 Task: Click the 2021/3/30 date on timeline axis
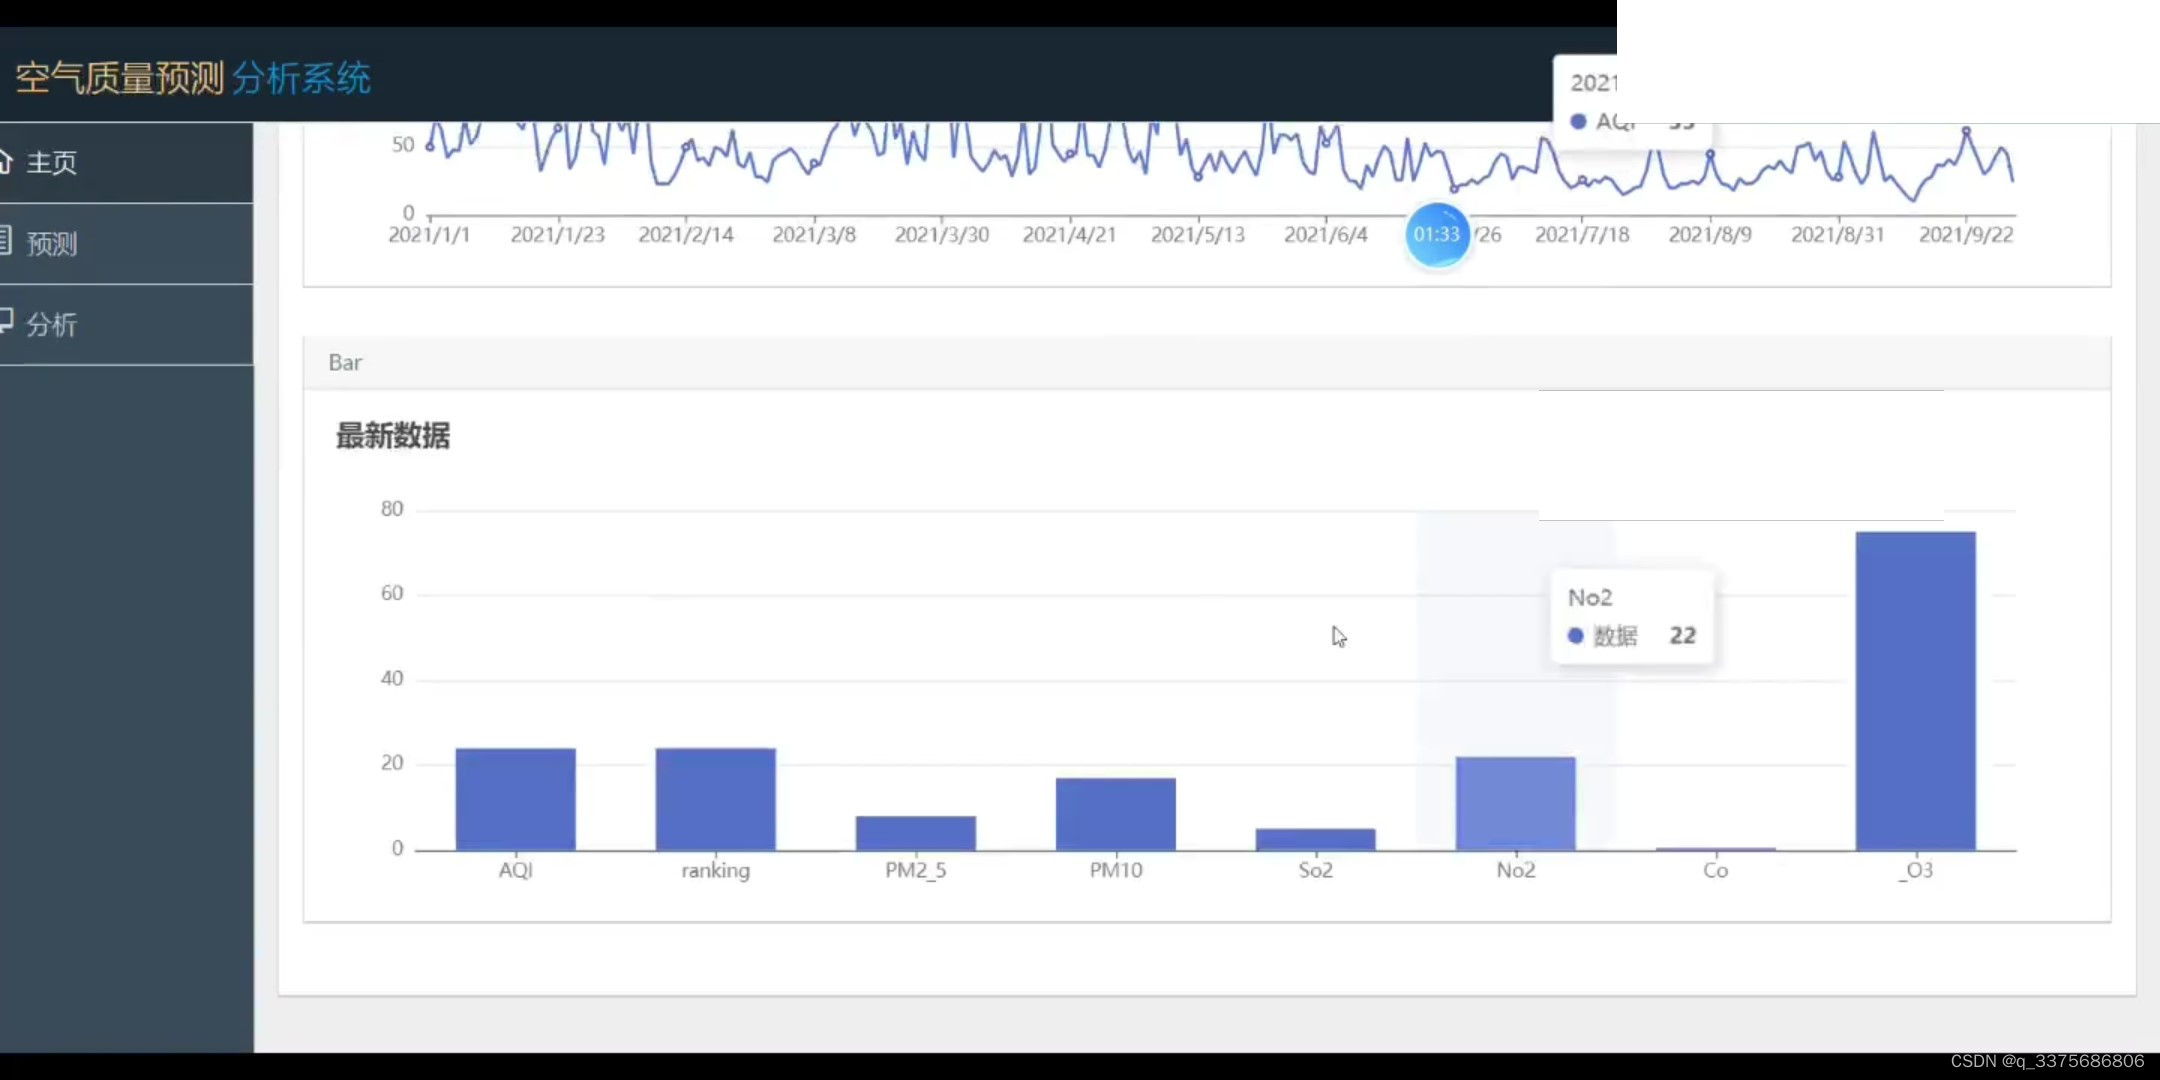(941, 235)
